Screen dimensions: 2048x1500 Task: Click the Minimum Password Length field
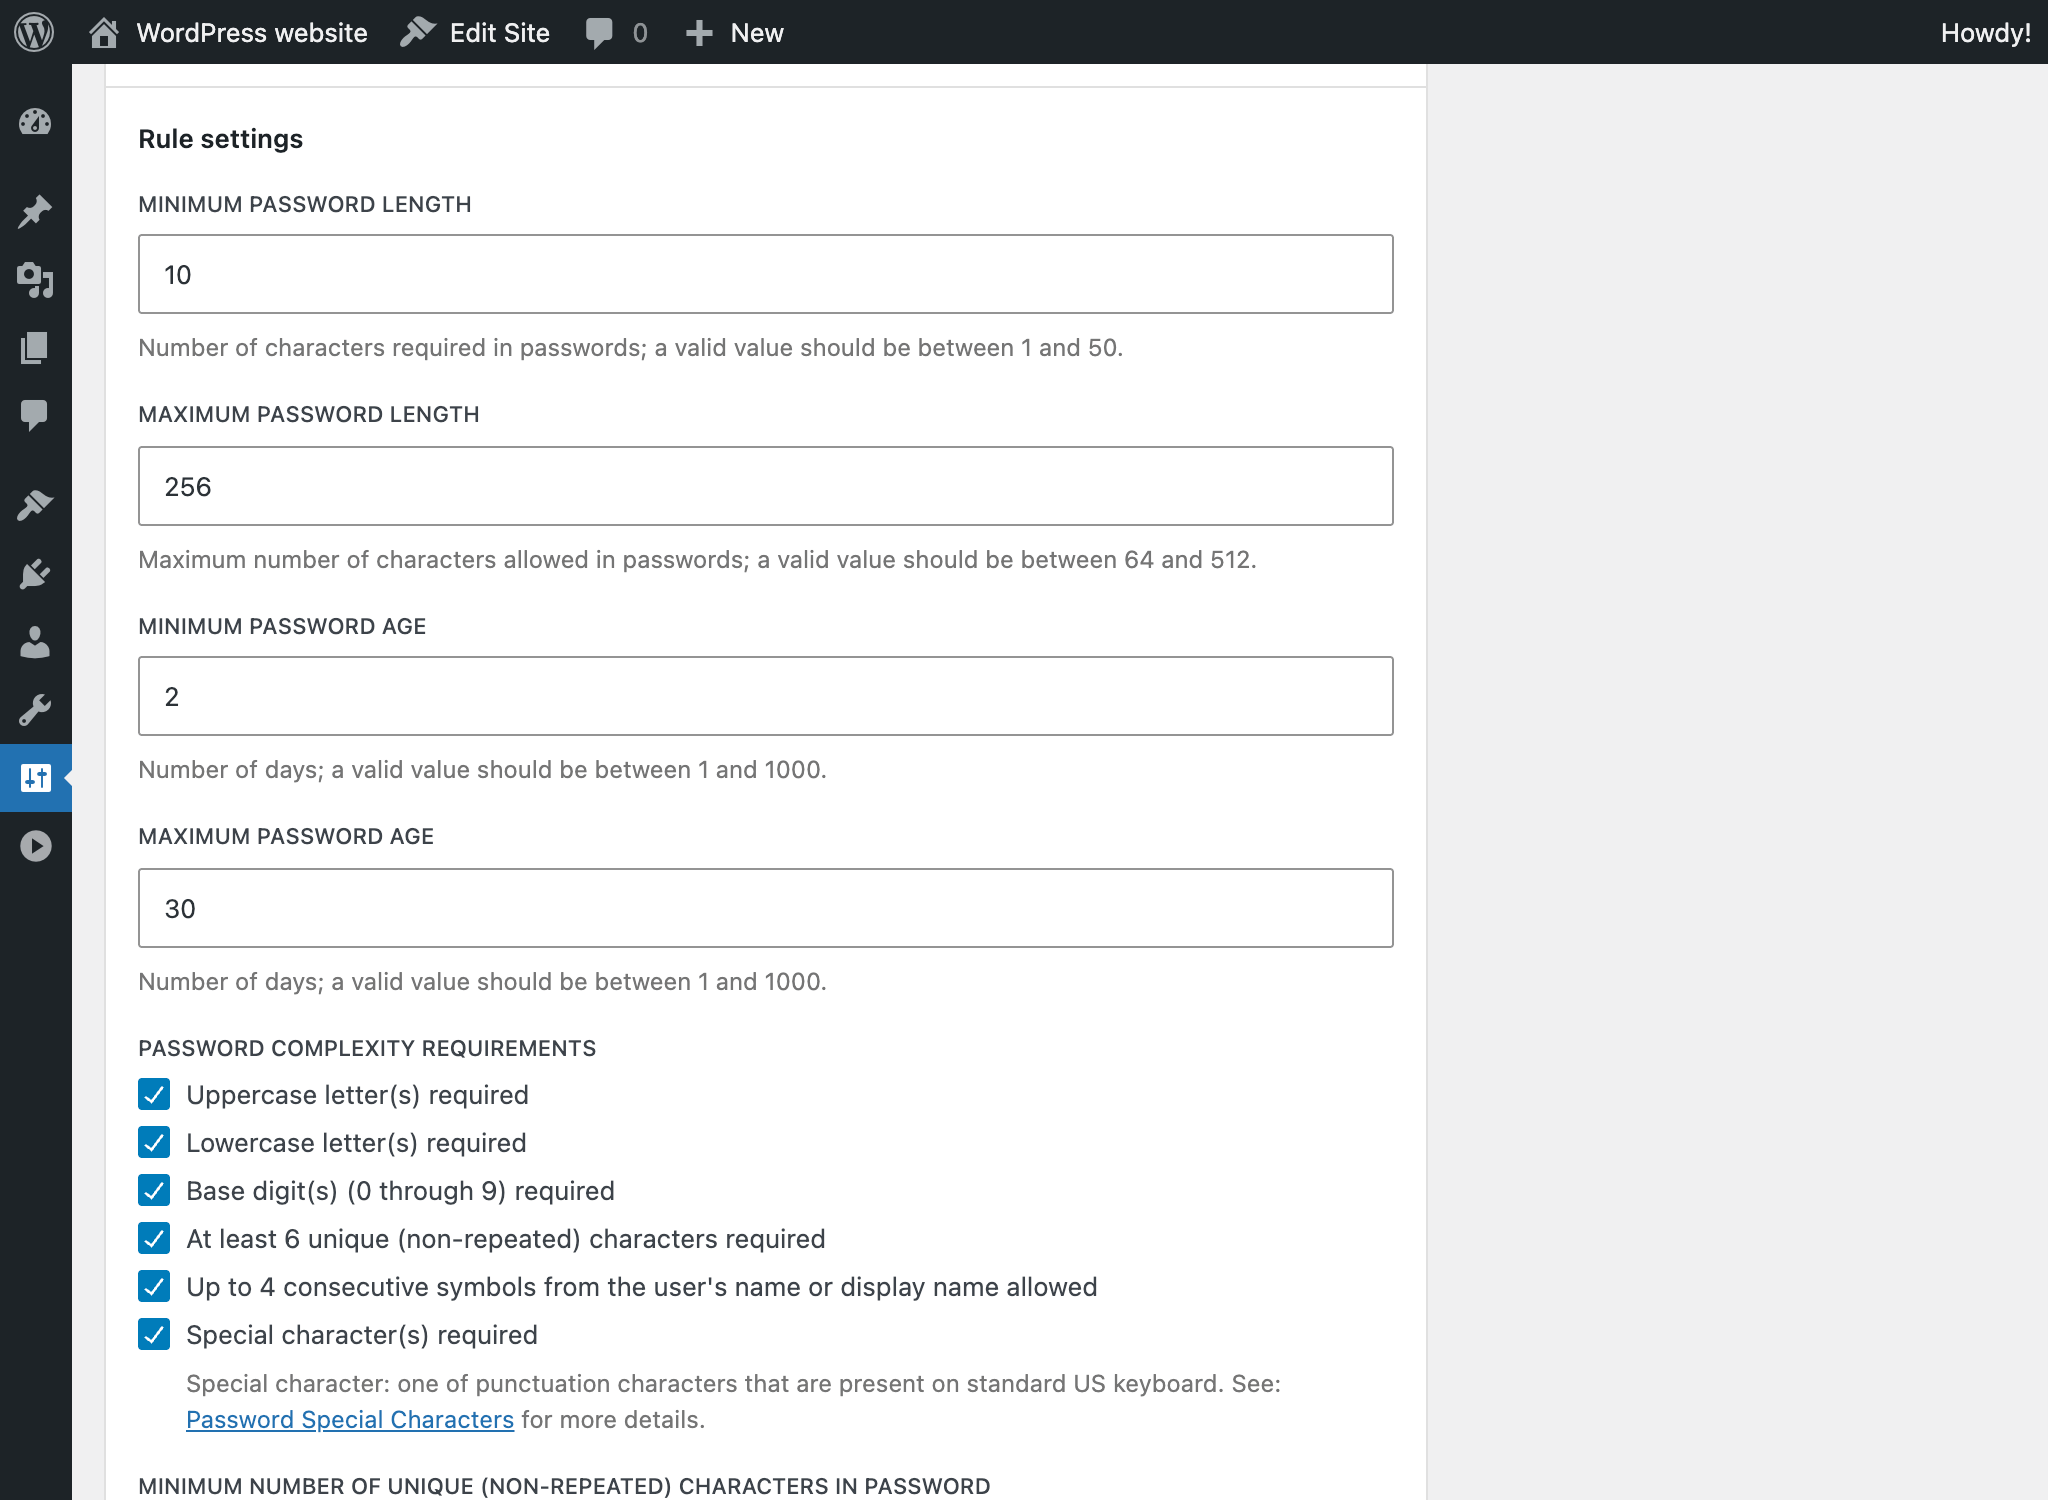[766, 274]
